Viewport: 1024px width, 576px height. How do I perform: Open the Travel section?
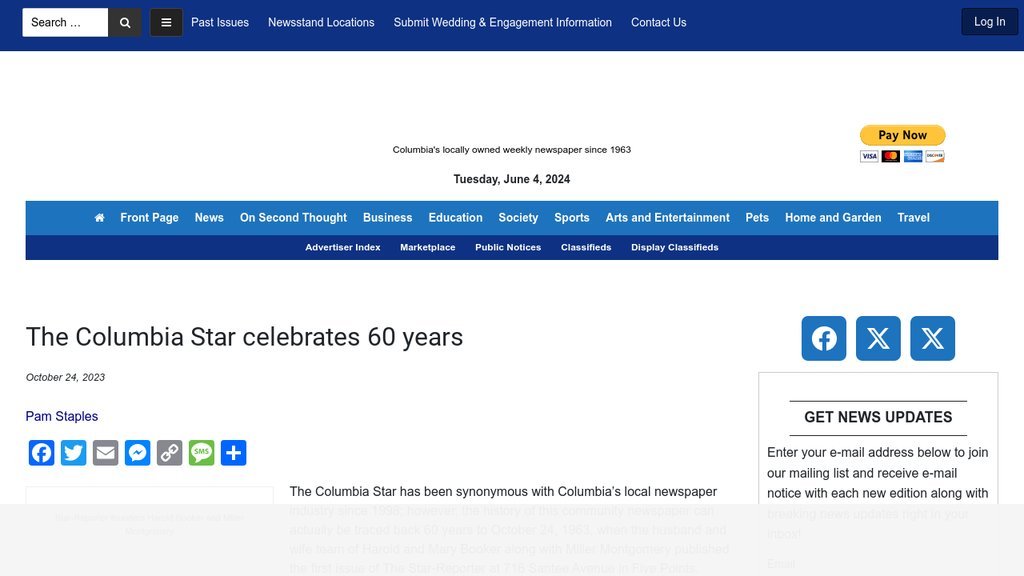[914, 217]
